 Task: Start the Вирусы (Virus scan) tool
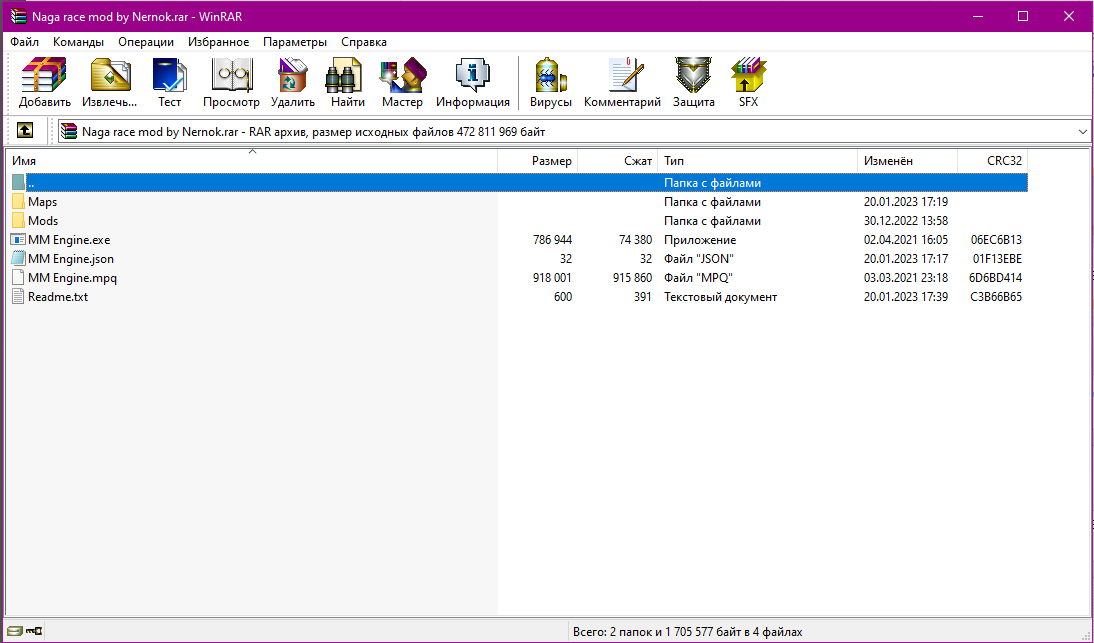click(550, 82)
